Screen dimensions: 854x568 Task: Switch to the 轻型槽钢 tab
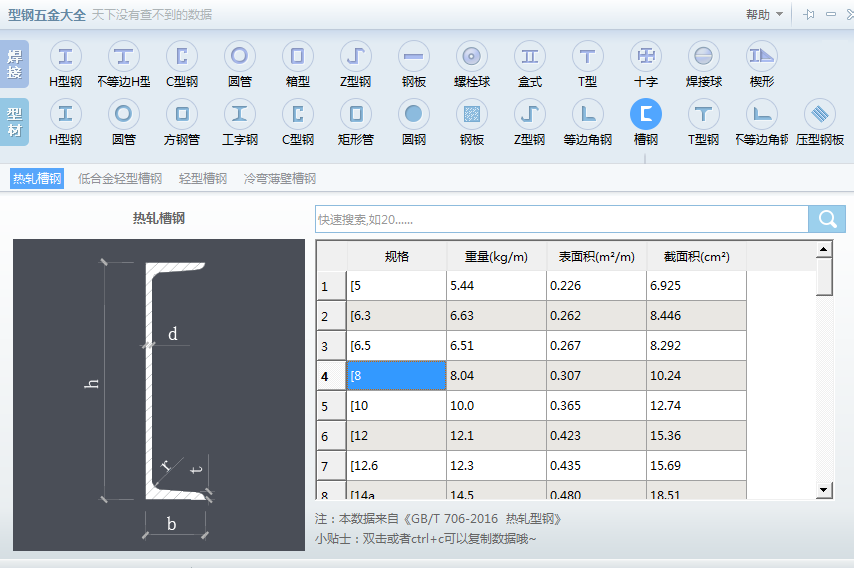(203, 179)
